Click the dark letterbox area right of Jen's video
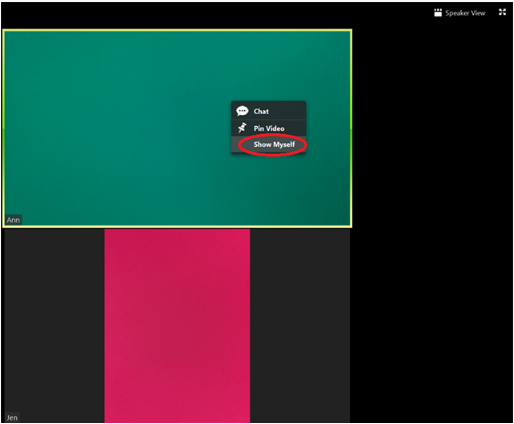The height and width of the screenshot is (424, 514). pyautogui.click(x=300, y=326)
